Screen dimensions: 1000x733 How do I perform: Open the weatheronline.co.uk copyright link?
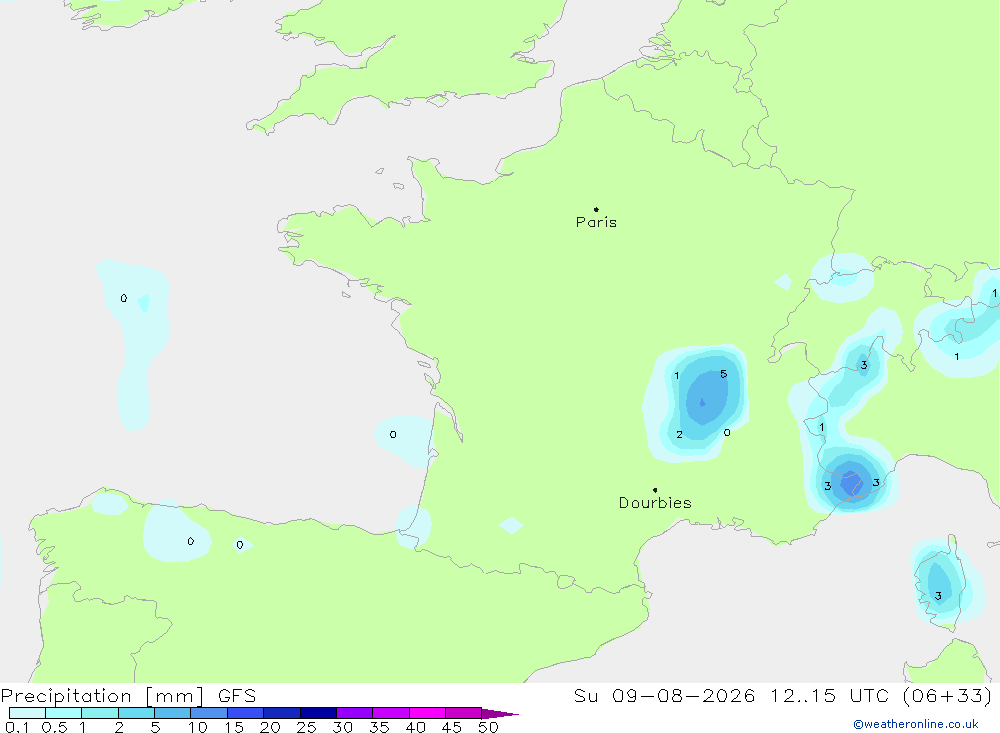click(x=916, y=724)
